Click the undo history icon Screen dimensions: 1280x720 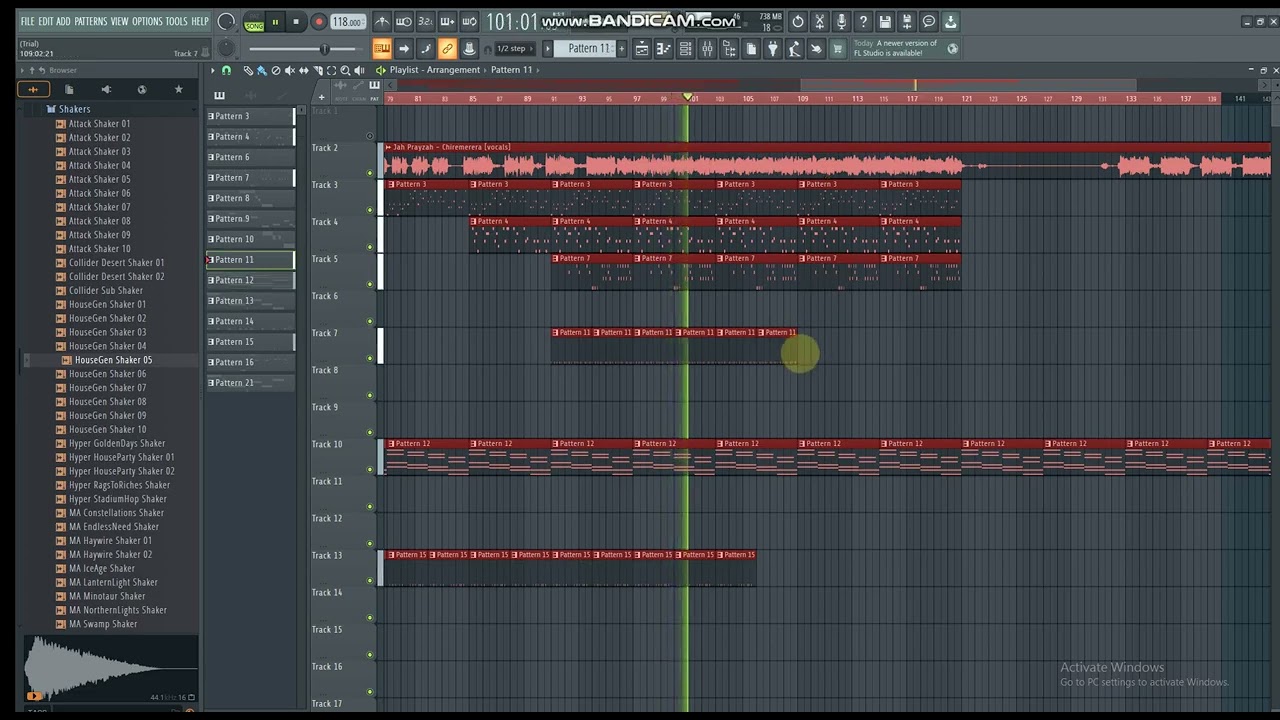click(x=798, y=21)
